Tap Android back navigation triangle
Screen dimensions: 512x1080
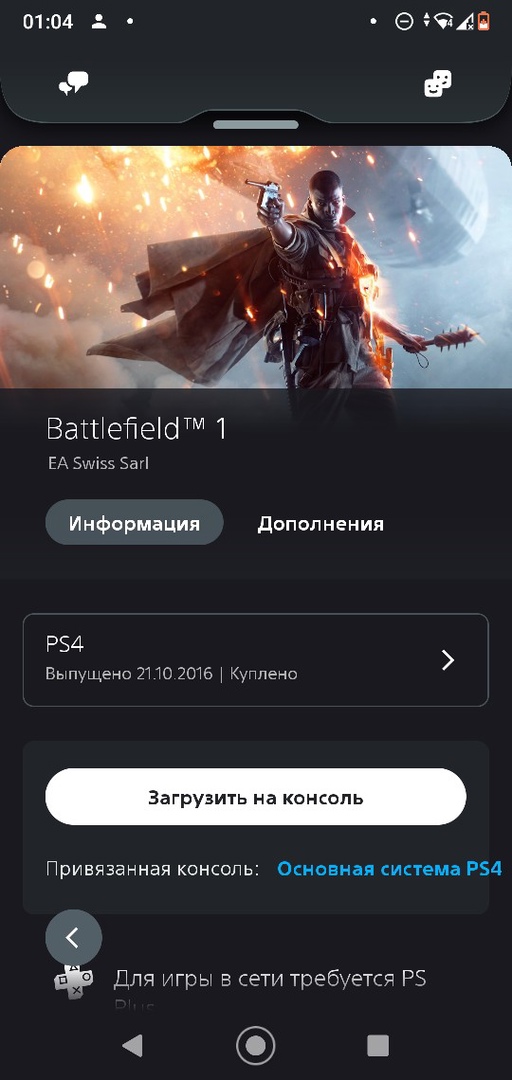(132, 1045)
